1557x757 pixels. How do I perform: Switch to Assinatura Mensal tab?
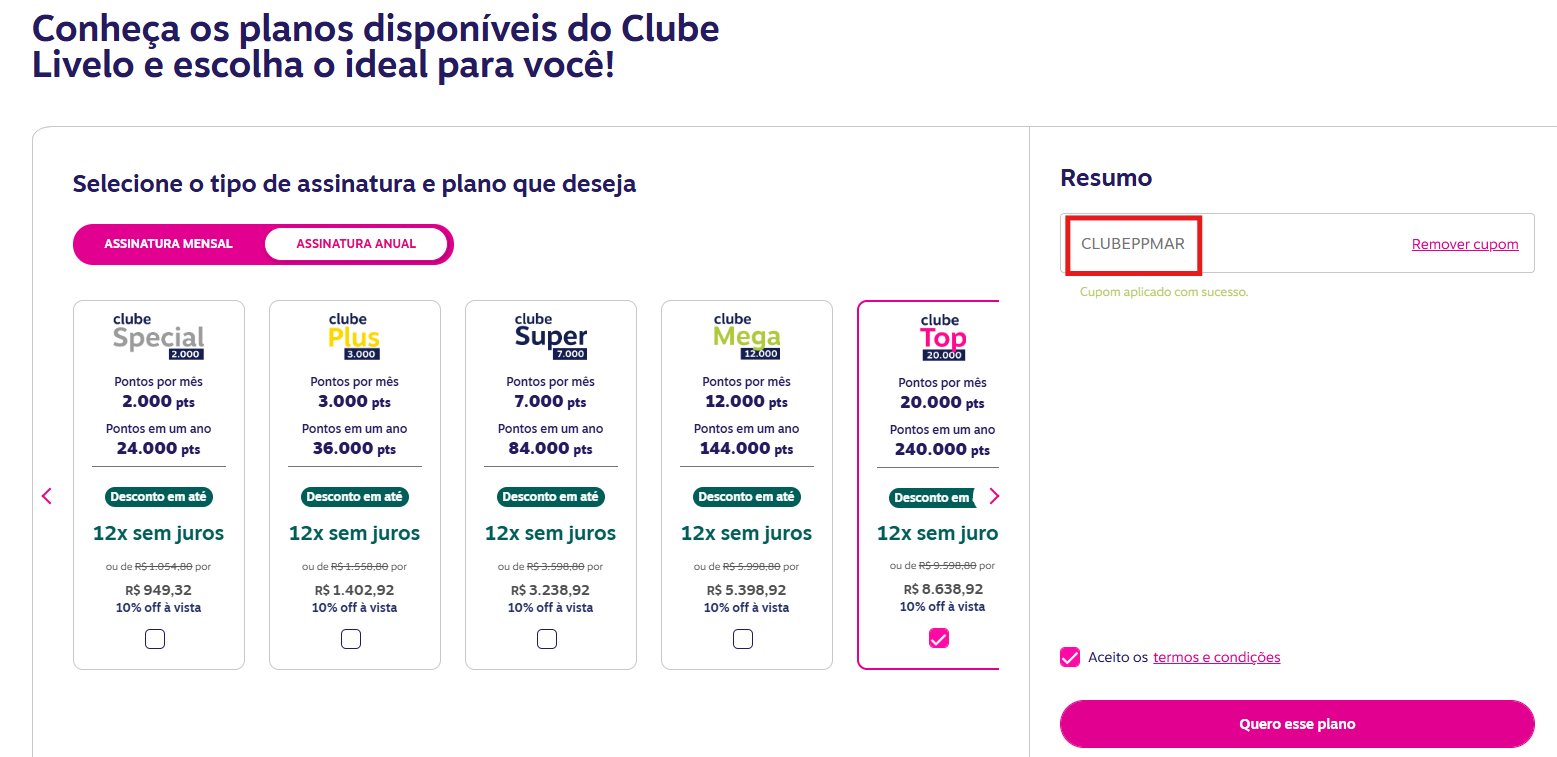point(169,244)
